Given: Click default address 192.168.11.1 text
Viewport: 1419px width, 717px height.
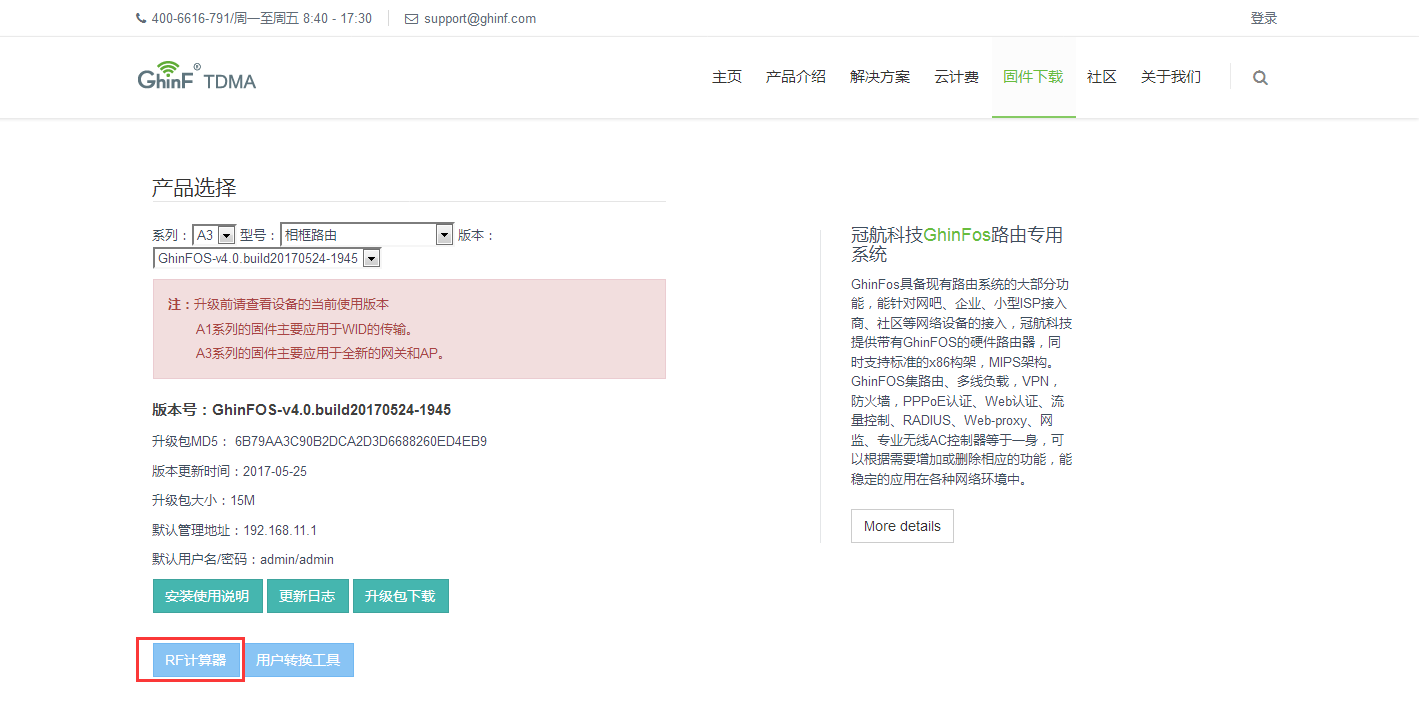Looking at the screenshot, I should 280,530.
